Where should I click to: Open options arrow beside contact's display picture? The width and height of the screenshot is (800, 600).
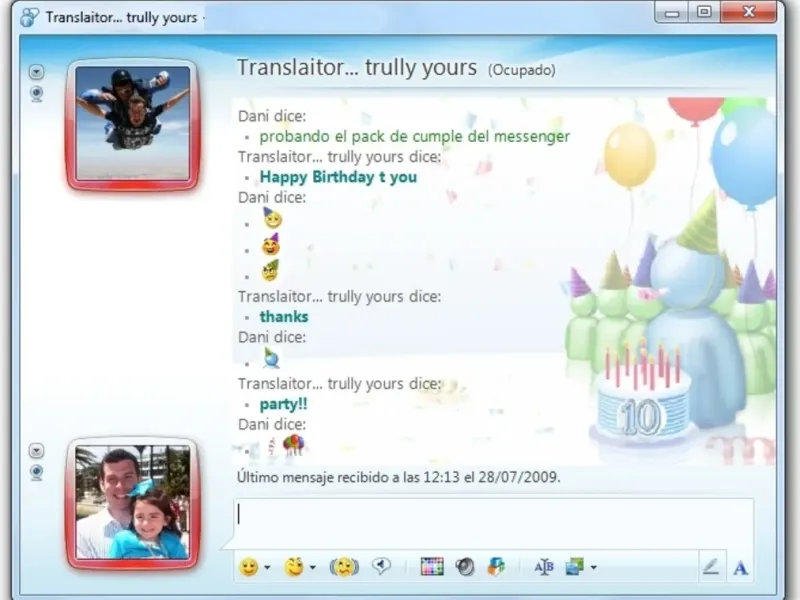pos(36,72)
